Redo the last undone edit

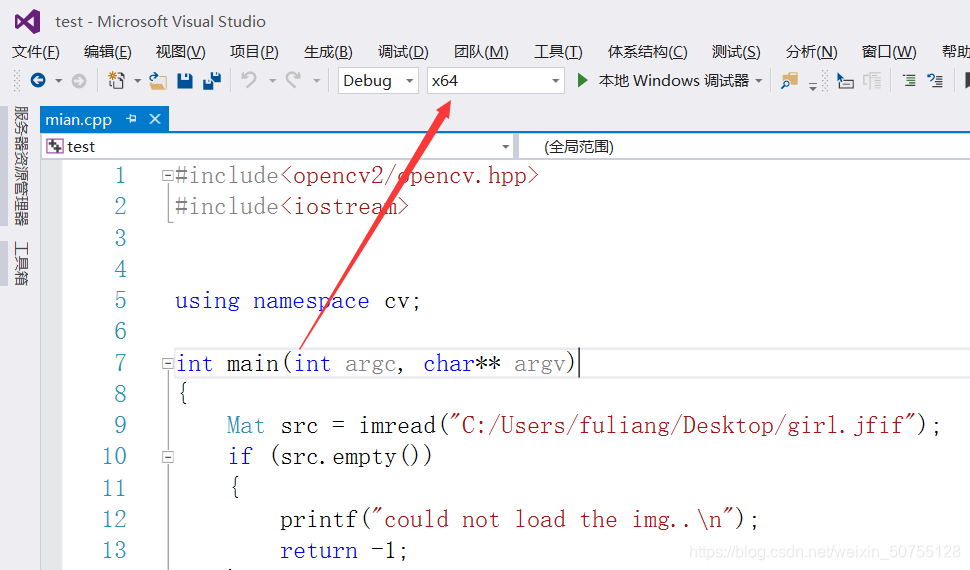(293, 80)
